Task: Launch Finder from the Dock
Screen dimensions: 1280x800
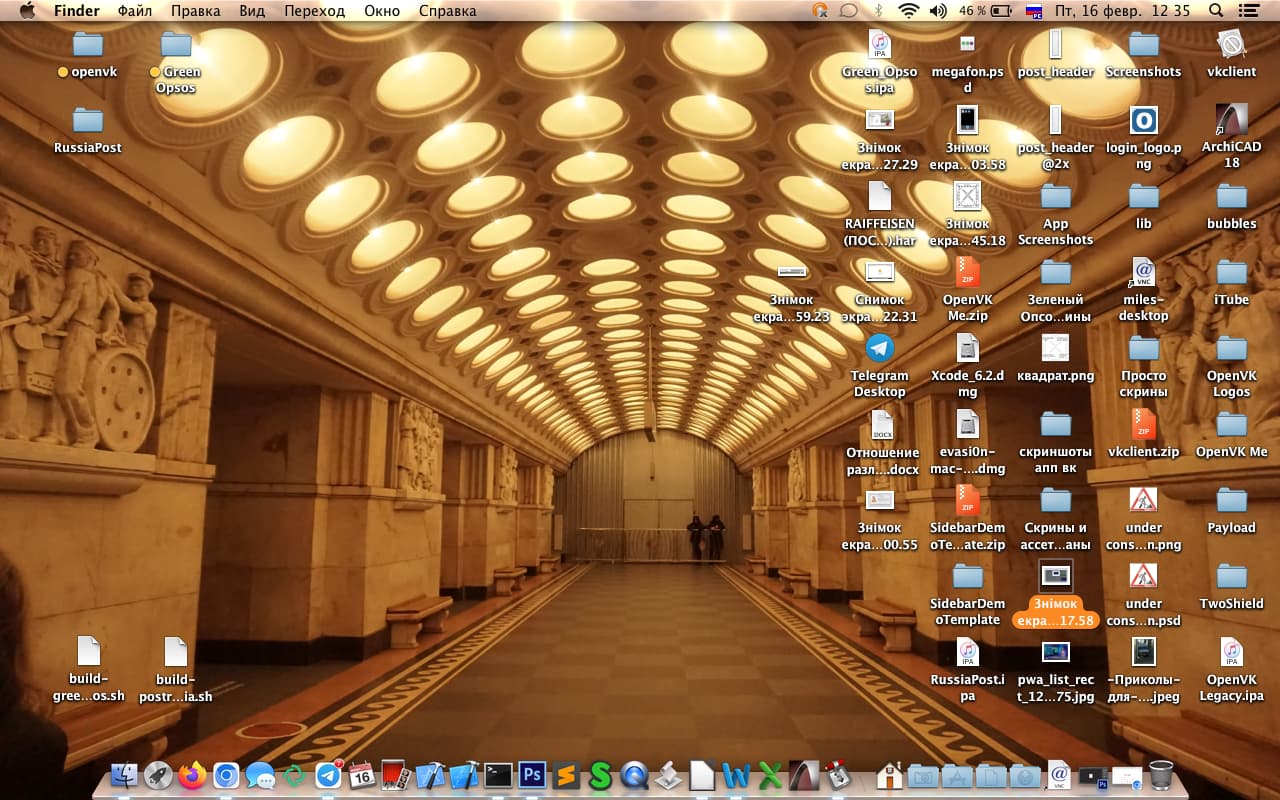Action: 124,775
